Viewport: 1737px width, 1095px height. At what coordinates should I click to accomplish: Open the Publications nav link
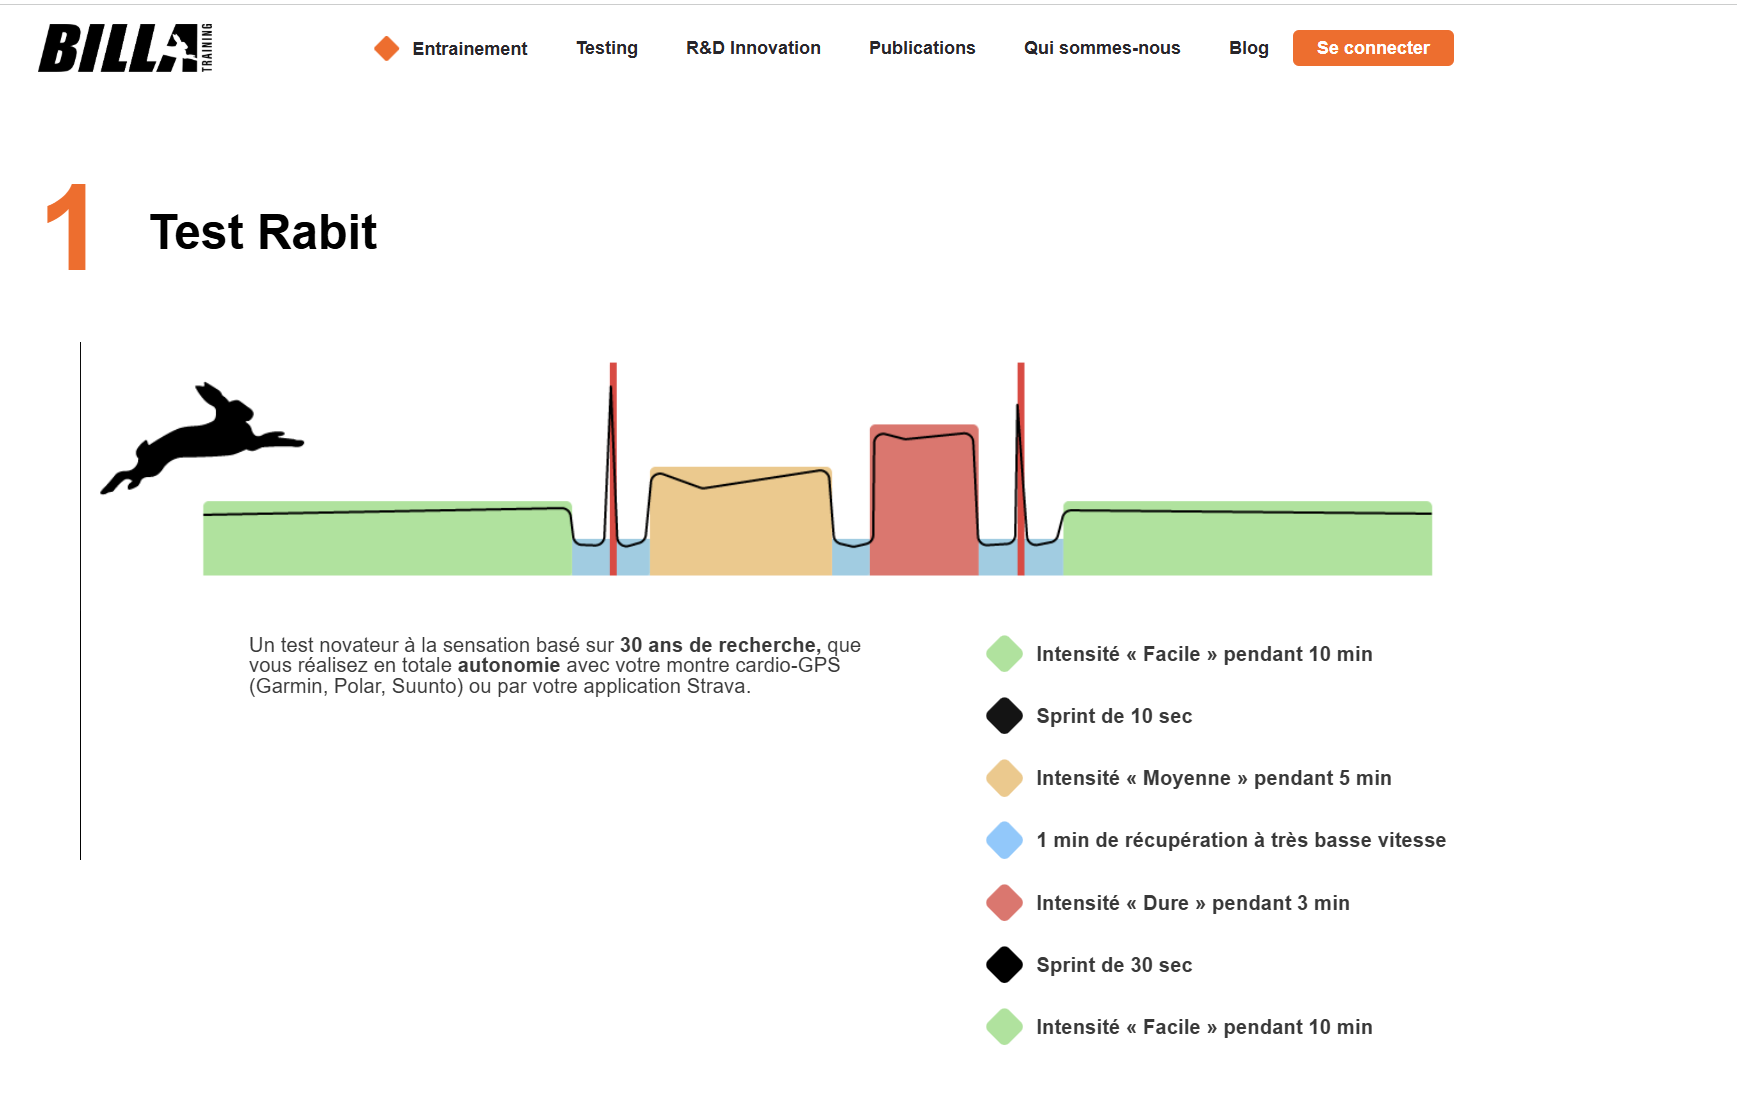[921, 48]
